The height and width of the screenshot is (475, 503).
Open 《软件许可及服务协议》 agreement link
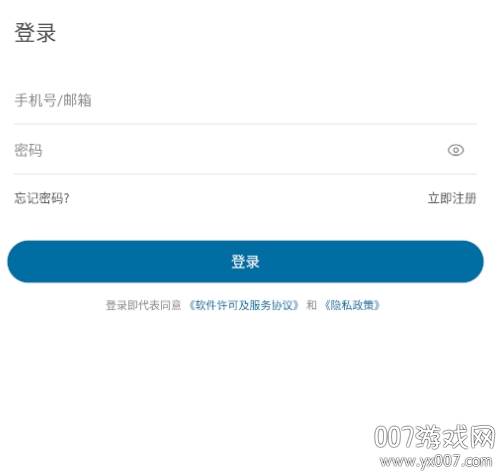[243, 305]
